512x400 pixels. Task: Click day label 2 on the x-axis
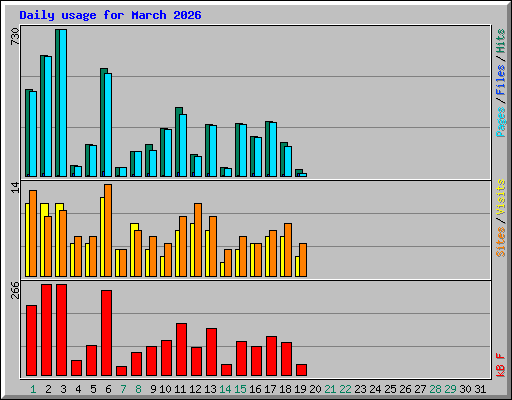pos(48,389)
